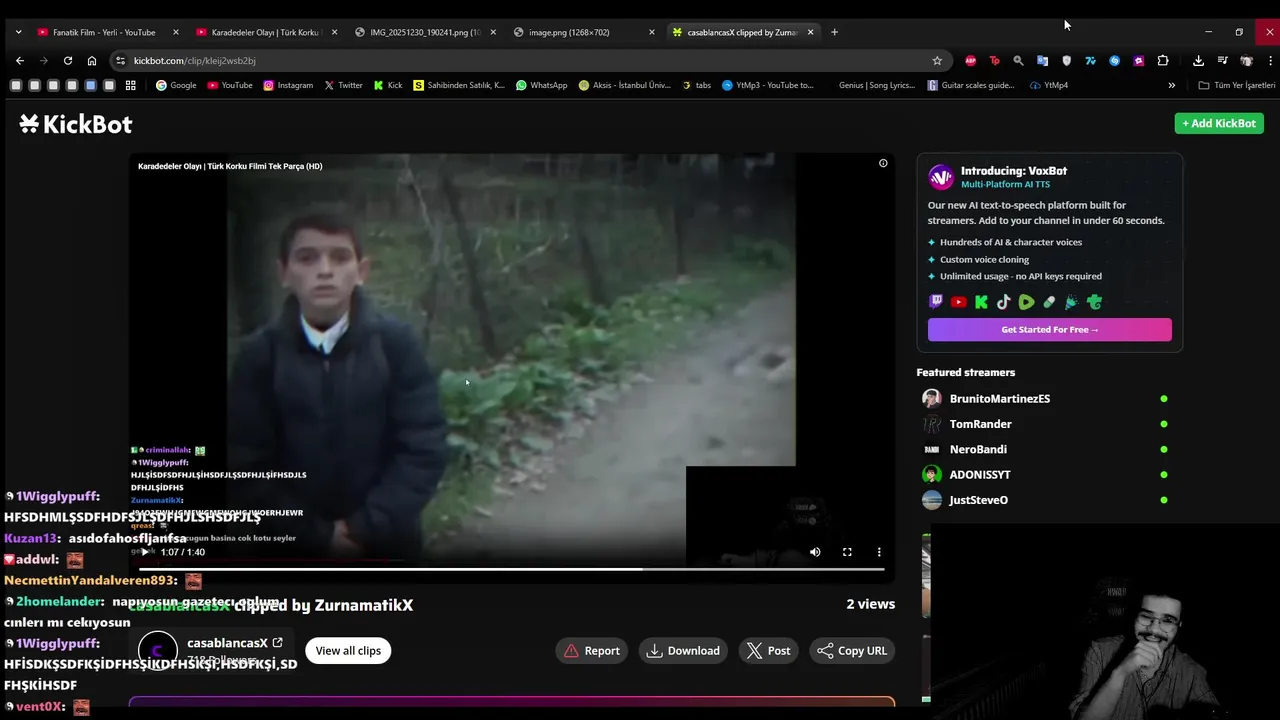
Task: Open the YtMp4 bookmark
Action: [1049, 85]
